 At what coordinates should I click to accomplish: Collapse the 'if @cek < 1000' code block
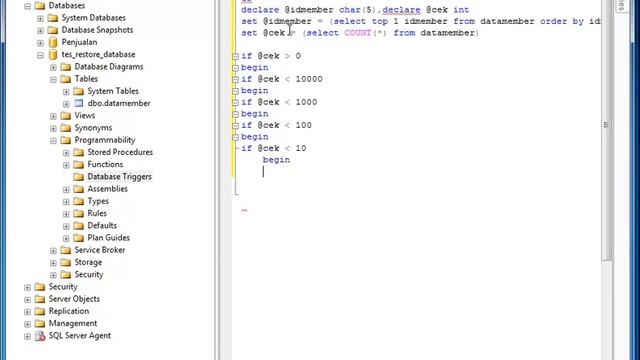pyautogui.click(x=236, y=102)
